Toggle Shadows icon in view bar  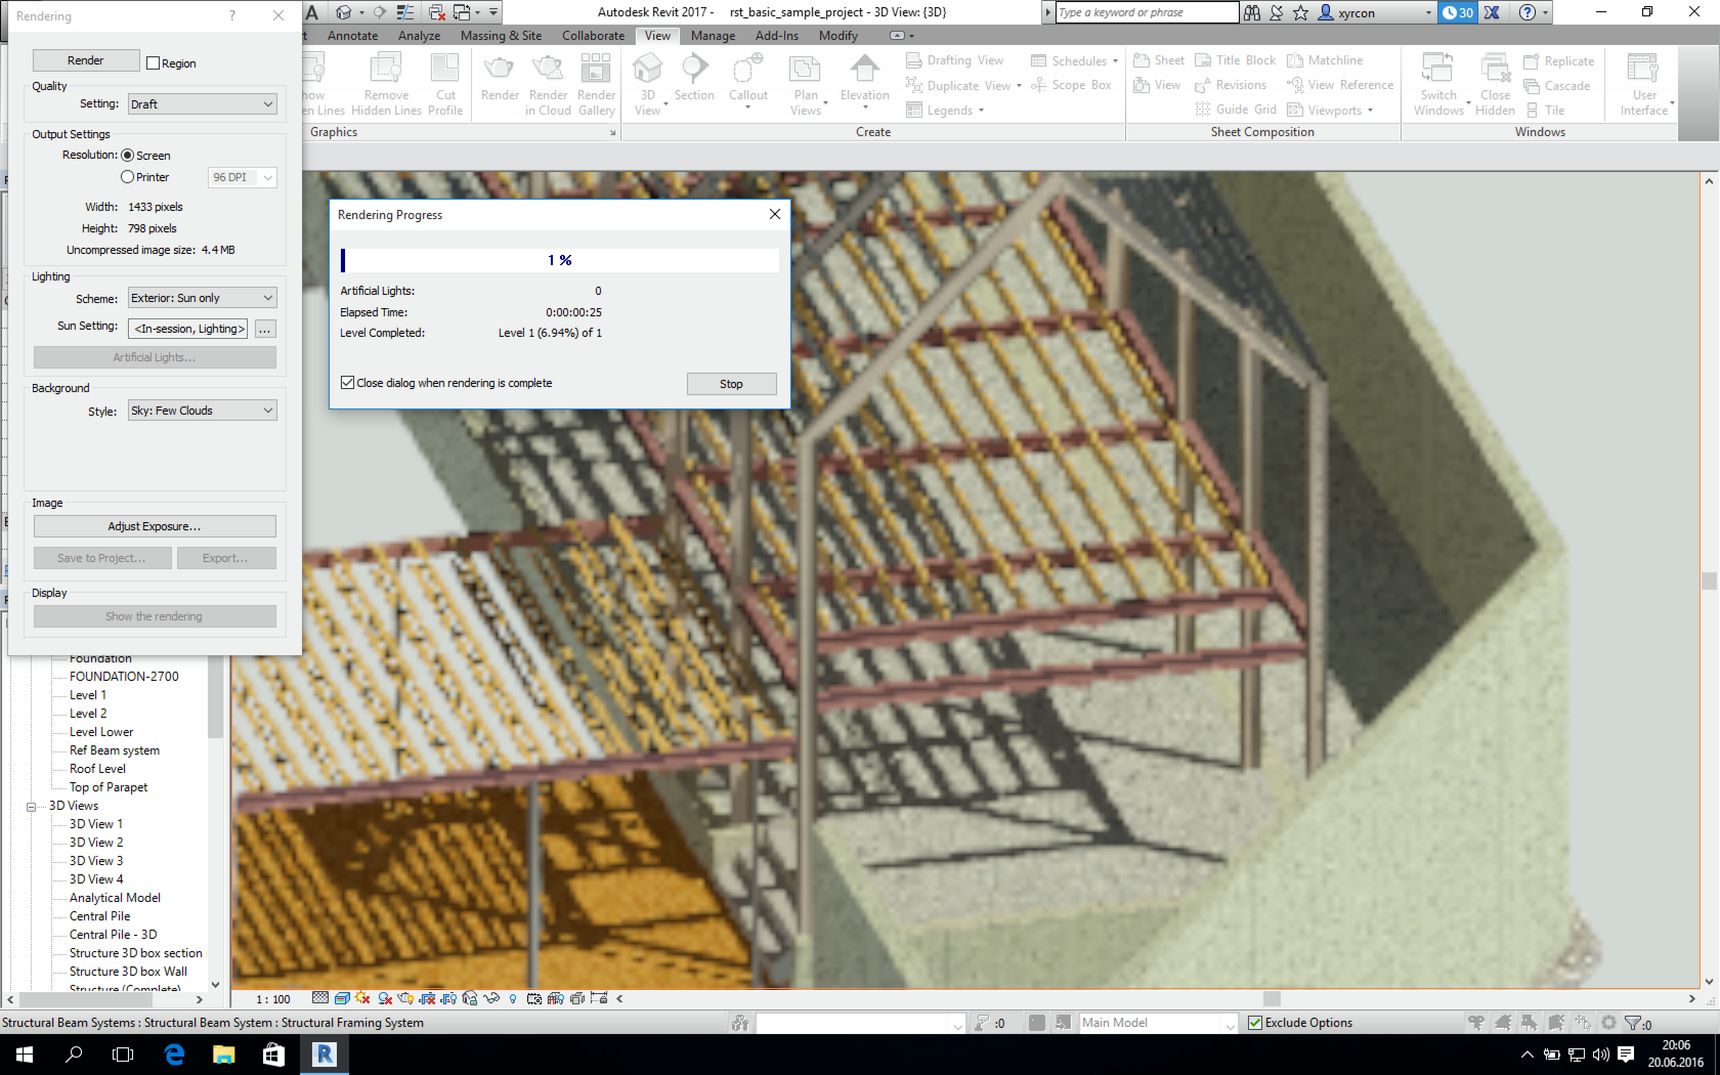point(384,998)
